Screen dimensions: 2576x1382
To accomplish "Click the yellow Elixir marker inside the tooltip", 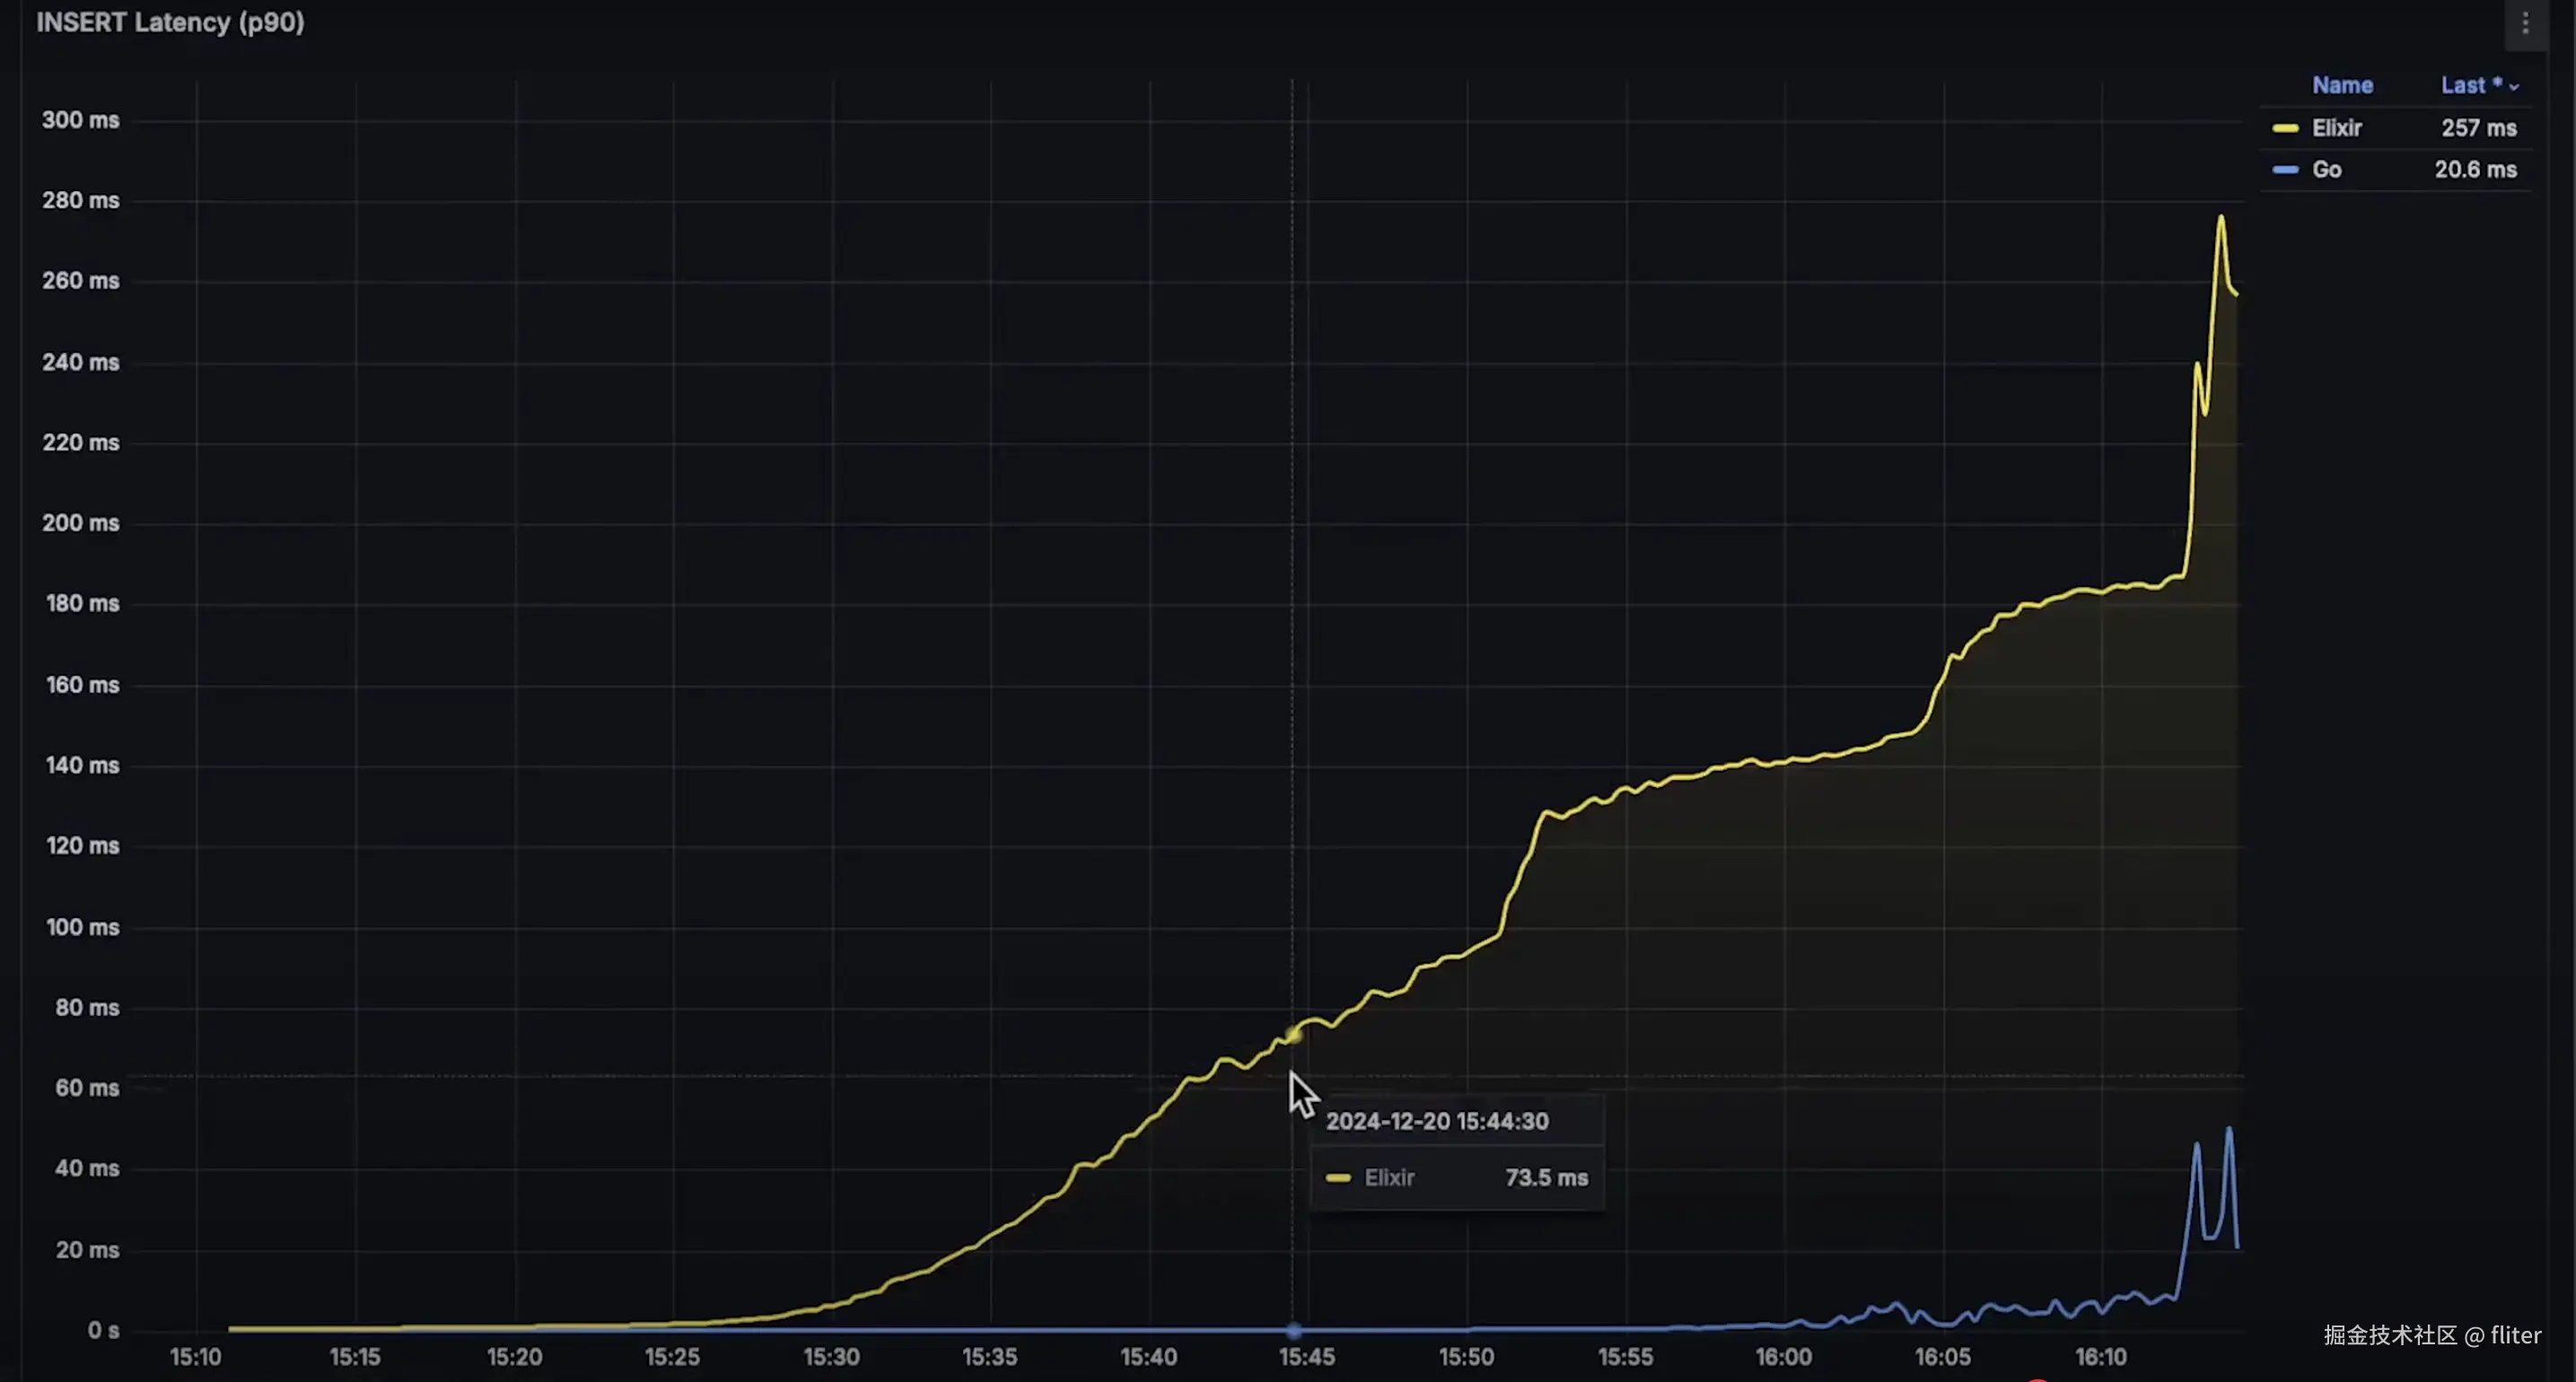I will (1338, 1178).
